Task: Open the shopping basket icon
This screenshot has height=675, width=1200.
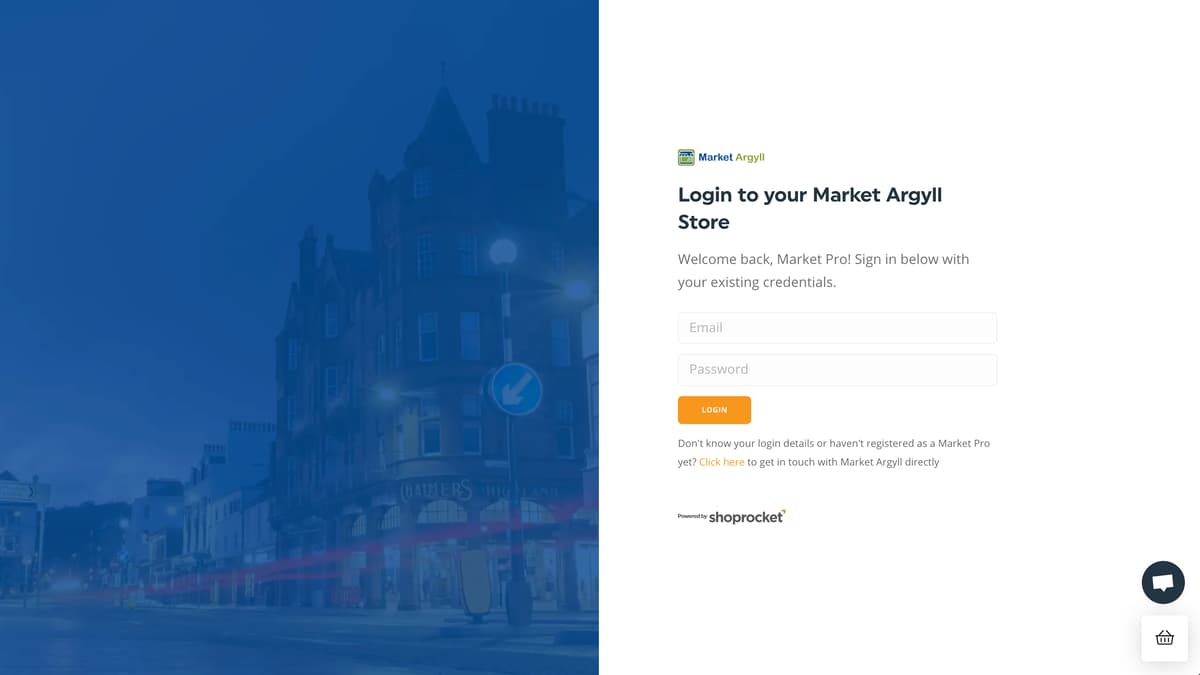Action: (1165, 638)
